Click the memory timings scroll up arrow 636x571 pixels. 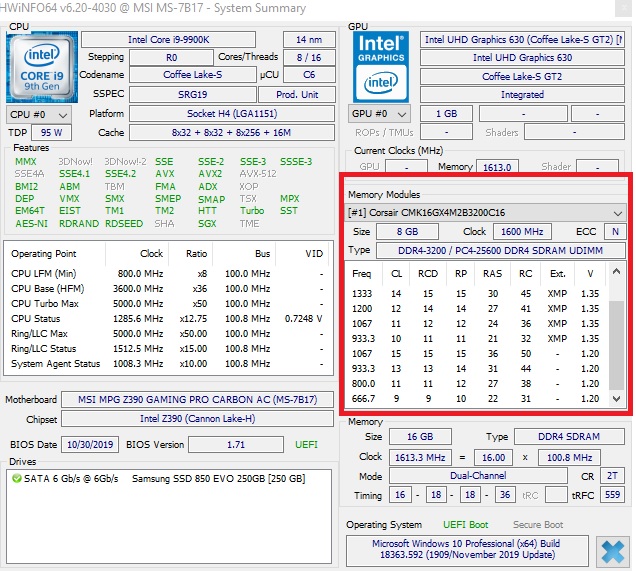[616, 271]
